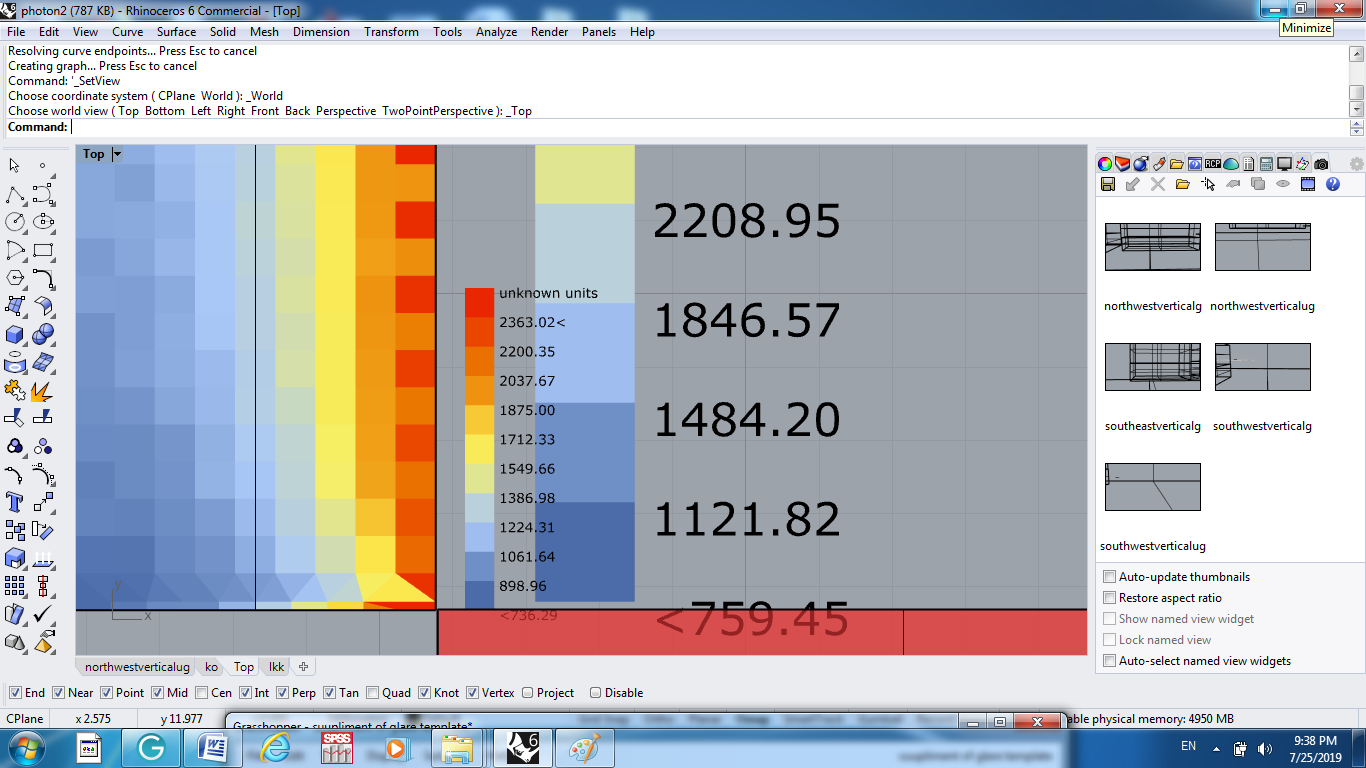This screenshot has height=768, width=1366.
Task: Toggle the End osnap checkbox
Action: (15, 693)
